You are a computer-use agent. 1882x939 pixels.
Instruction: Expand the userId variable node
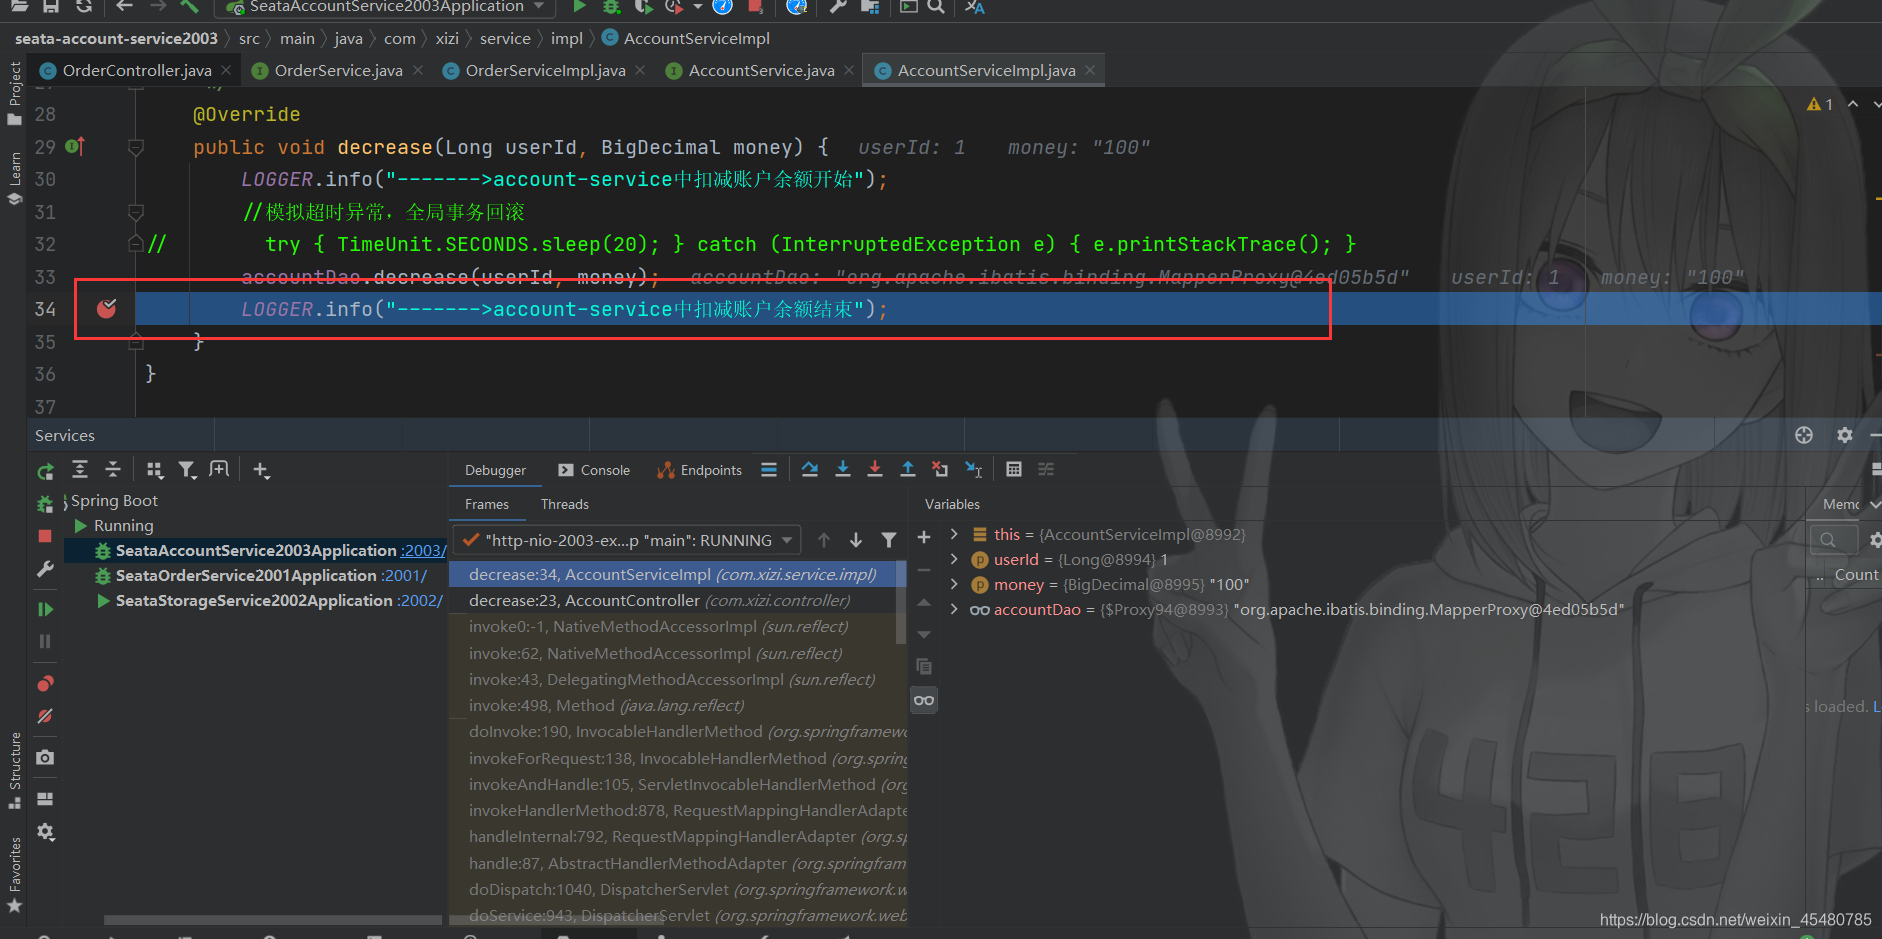tap(954, 559)
